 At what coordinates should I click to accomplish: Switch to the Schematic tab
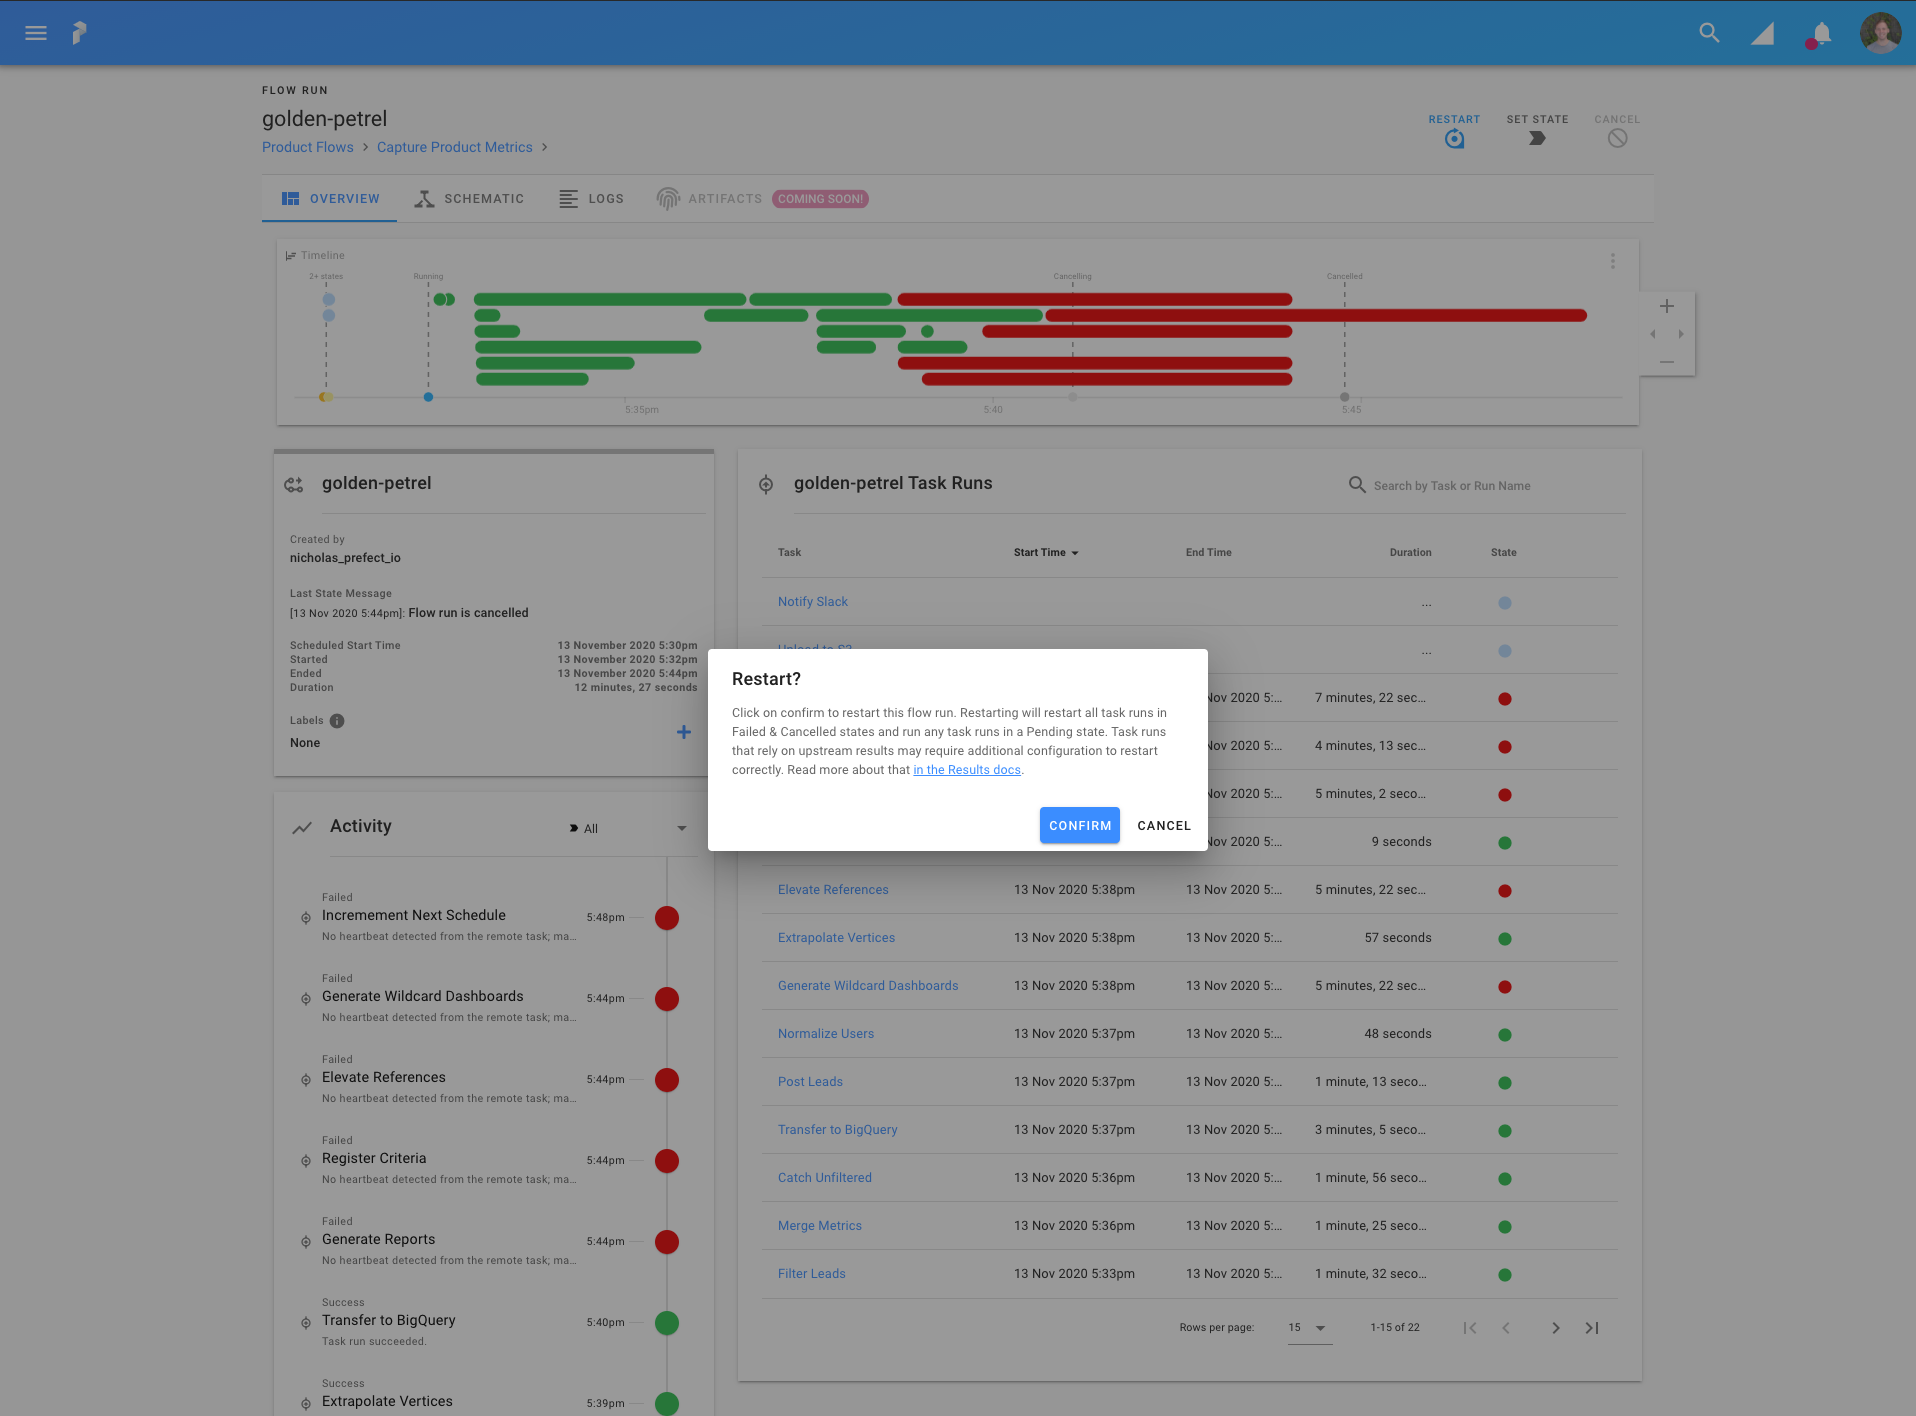pos(469,199)
